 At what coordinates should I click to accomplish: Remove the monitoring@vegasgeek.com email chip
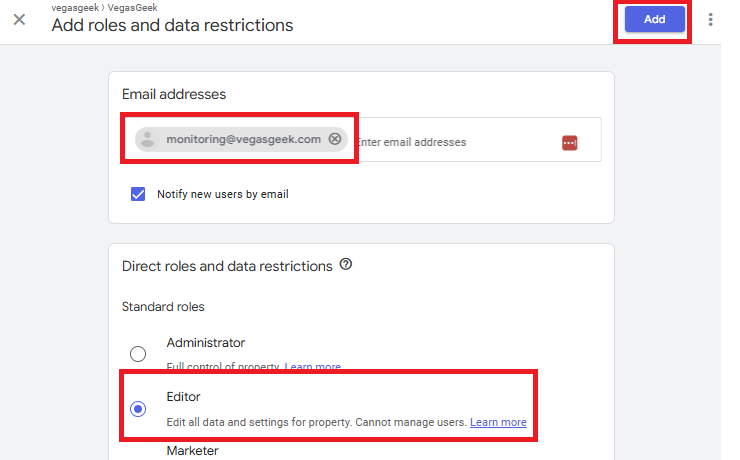click(335, 140)
